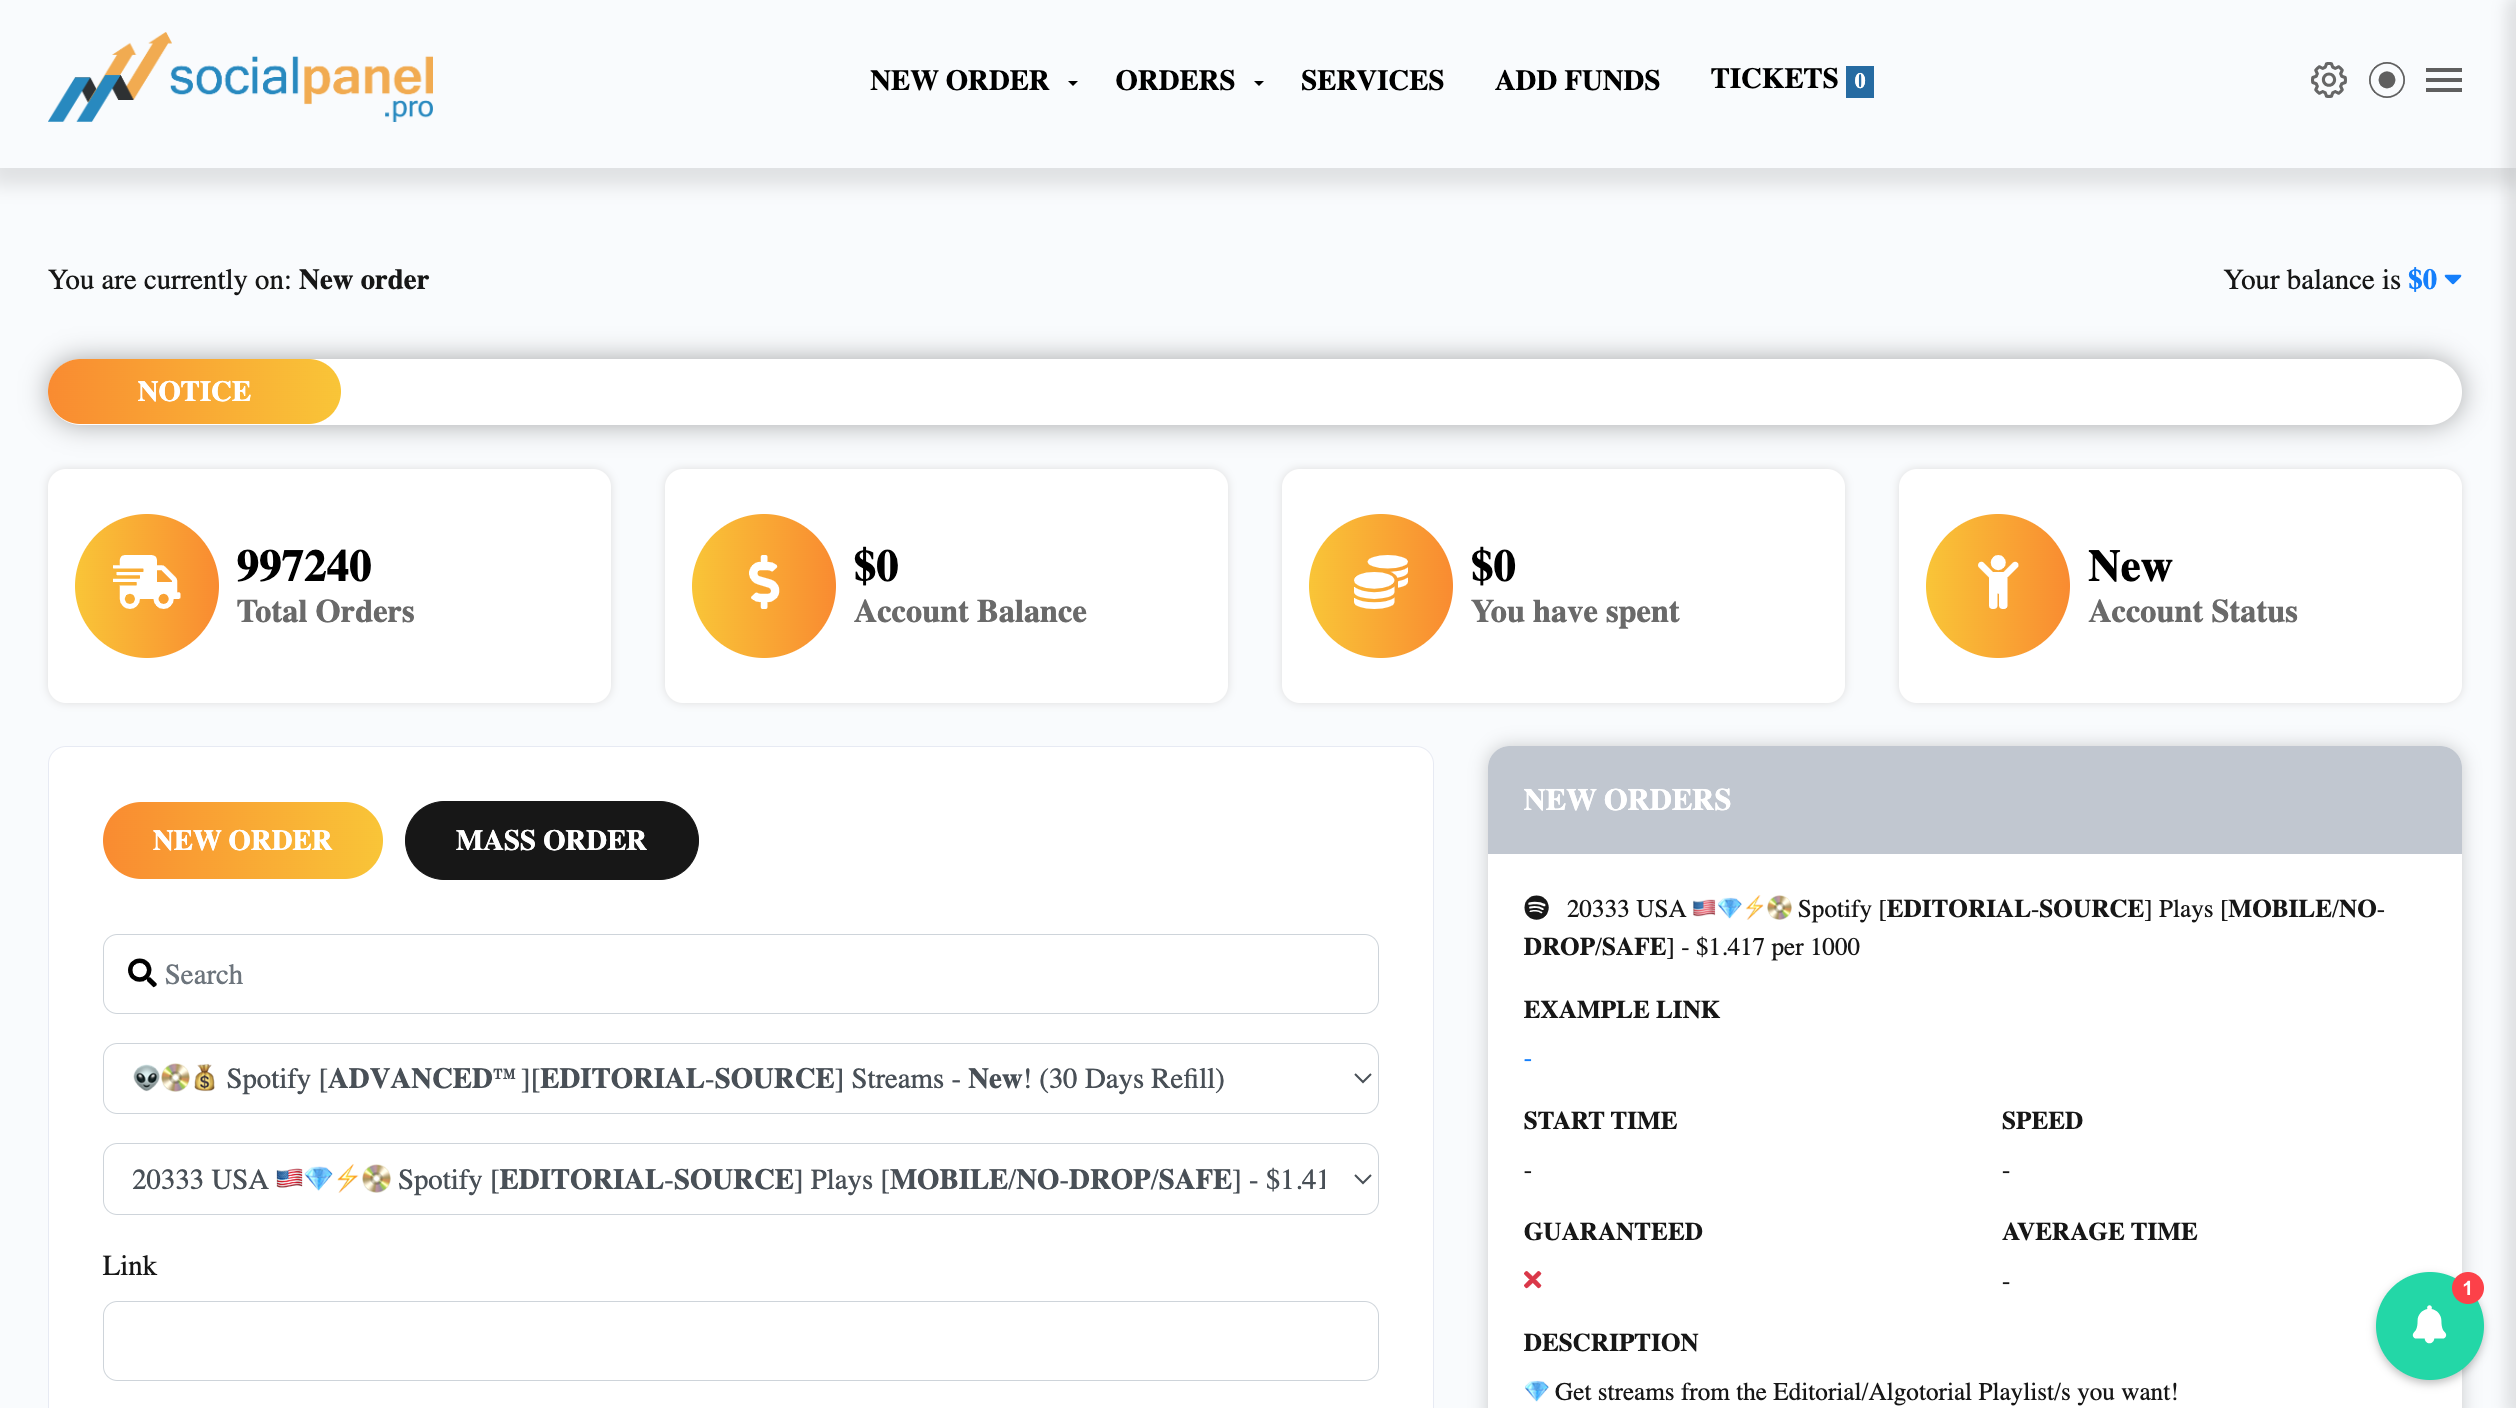This screenshot has height=1408, width=2516.
Task: Open the hamburger menu icon
Action: (x=2443, y=80)
